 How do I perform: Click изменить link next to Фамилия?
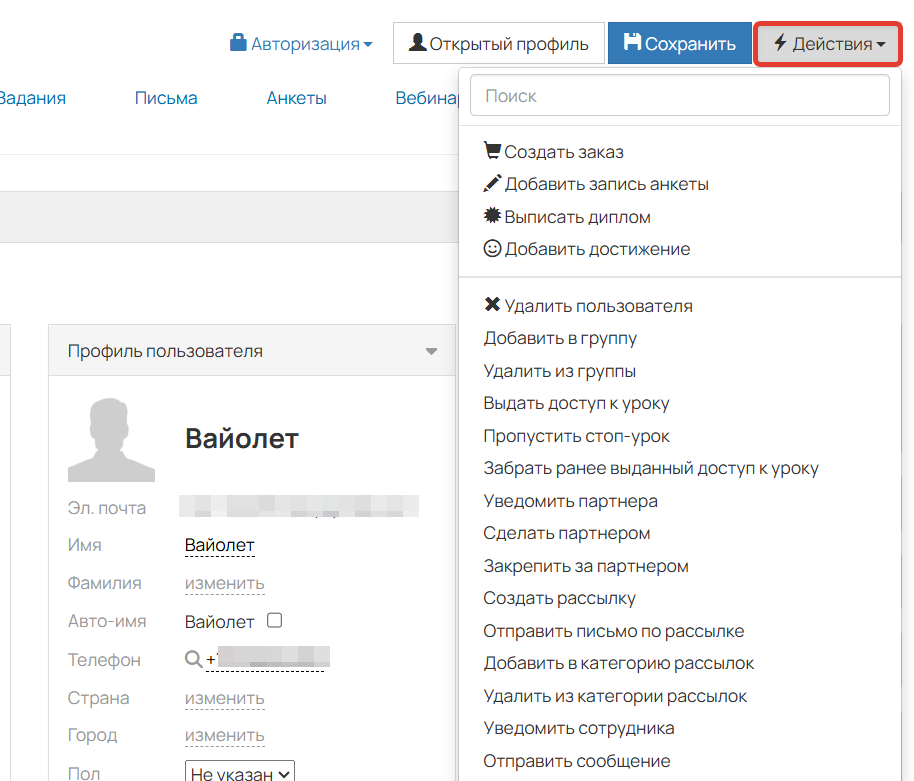point(224,583)
